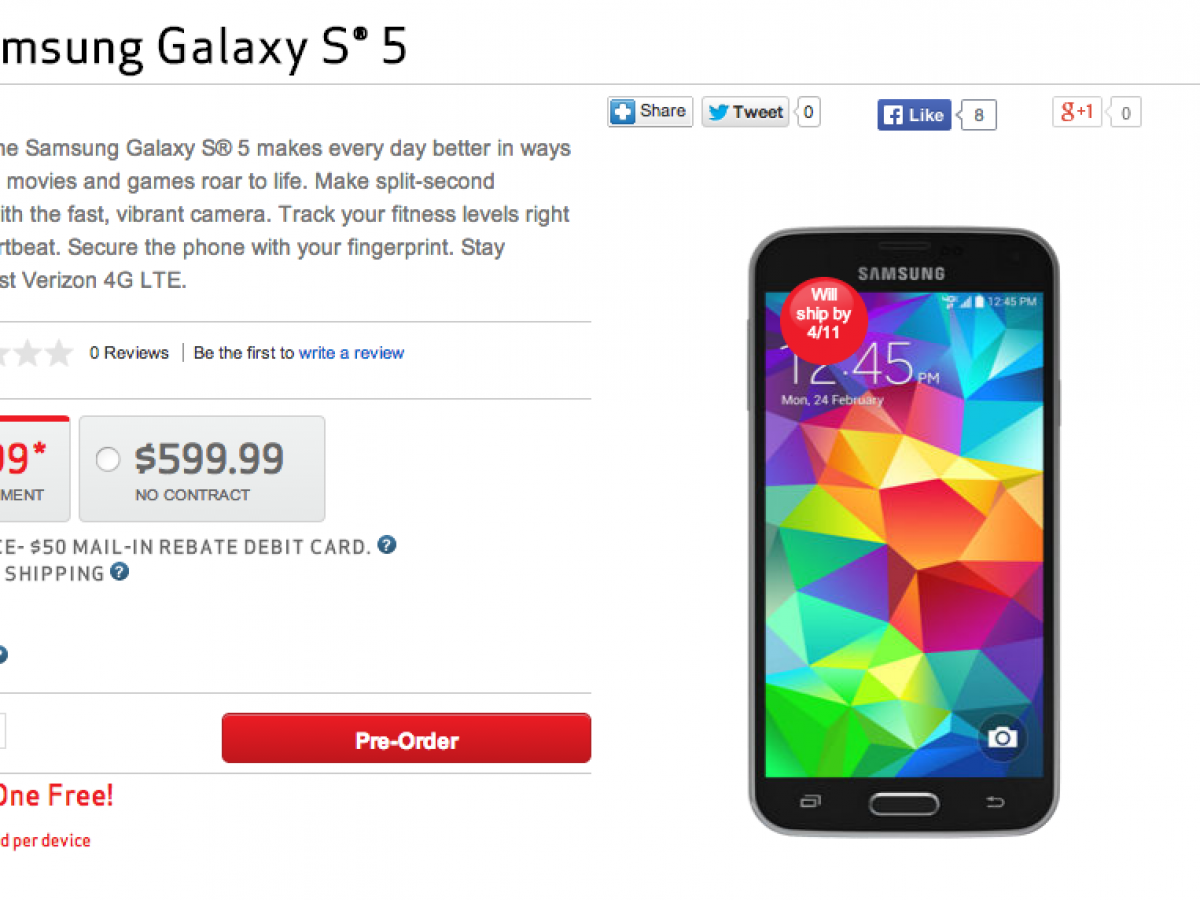The image size is (1200, 900).
Task: Open help icon next to Shipping
Action: (x=120, y=572)
